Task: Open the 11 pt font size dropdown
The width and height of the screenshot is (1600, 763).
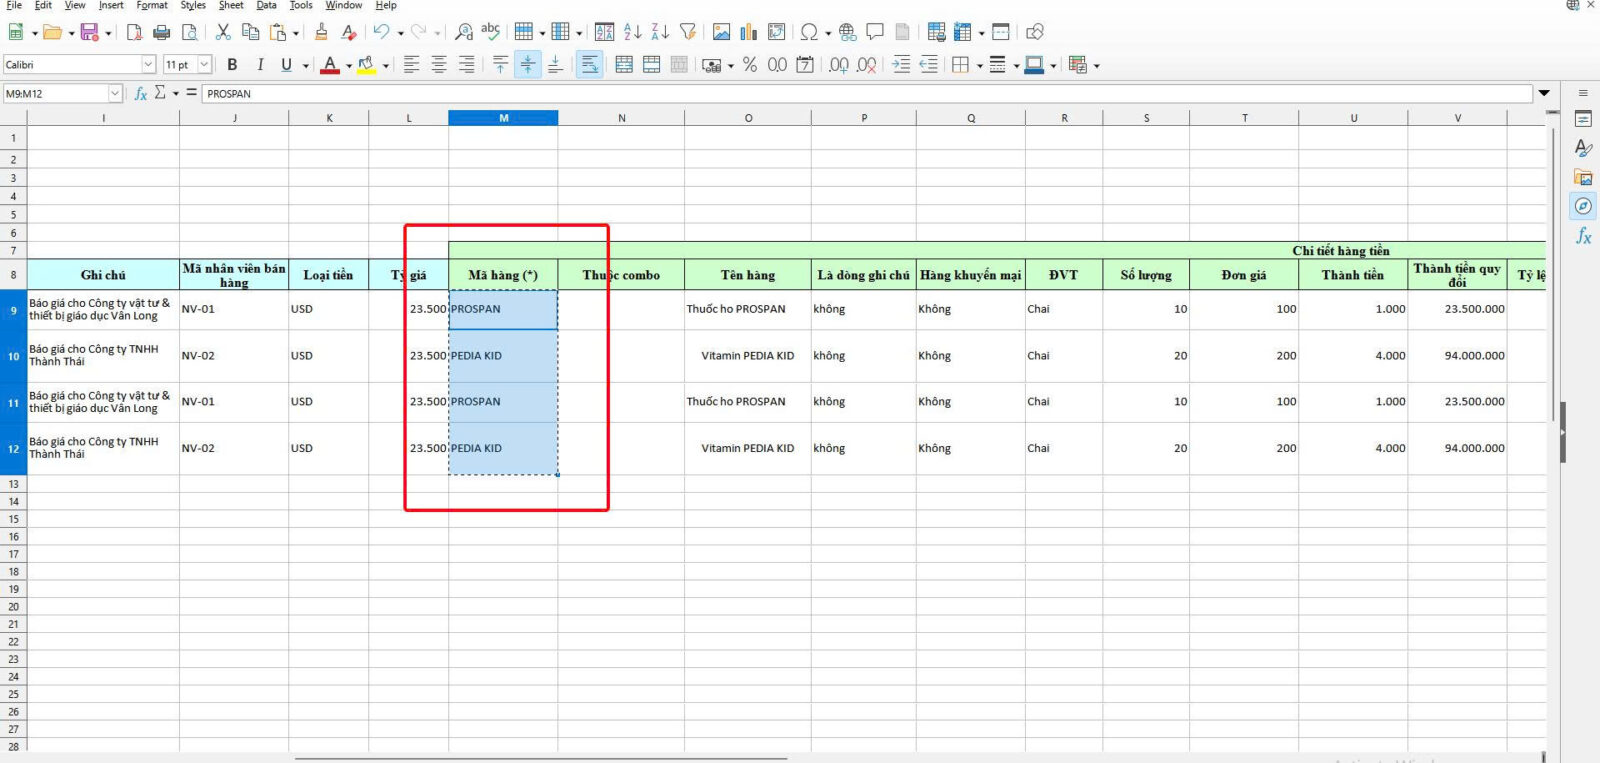Action: [204, 65]
